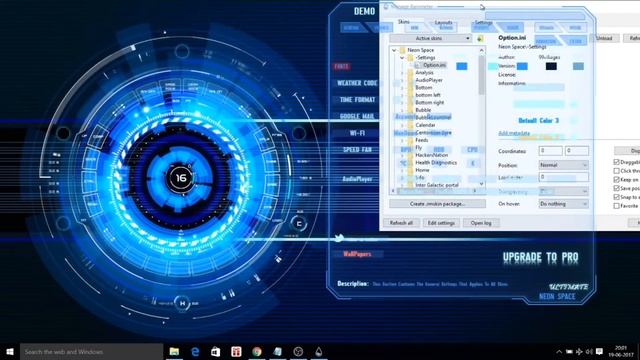Select the Inter Galactic portal folder
640x360 pixels.
(x=437, y=185)
